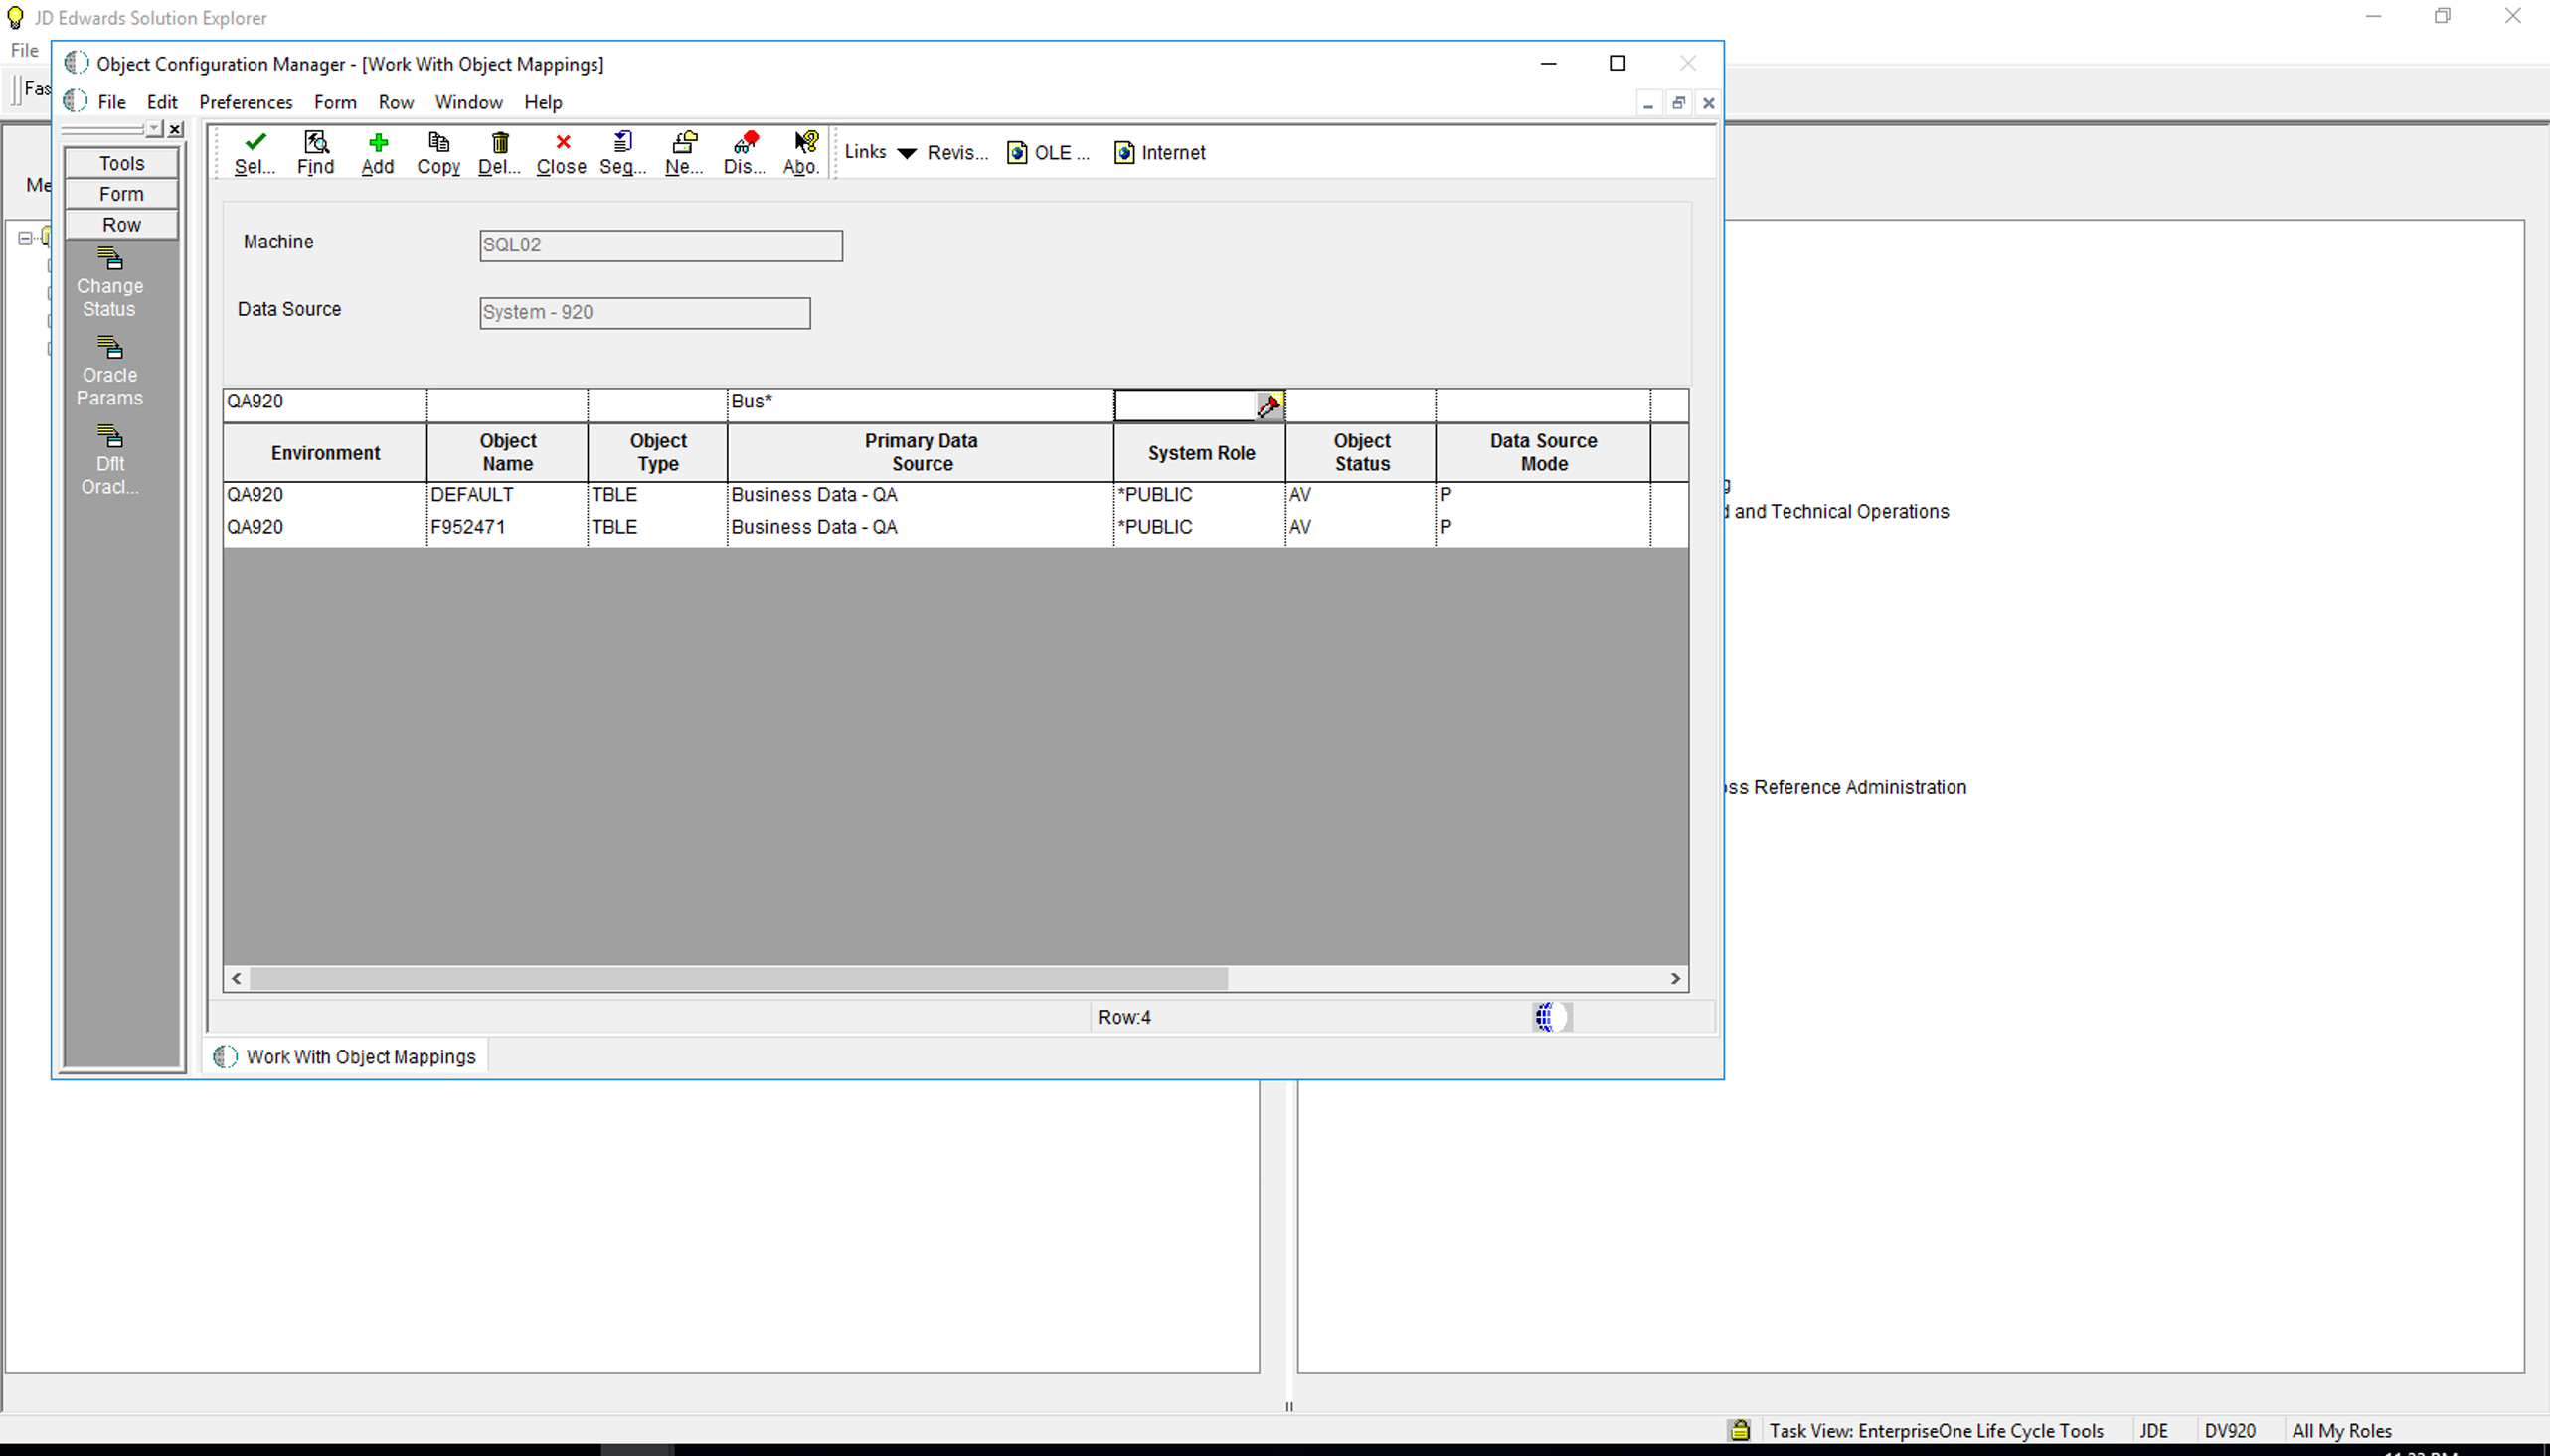Open the Form menu
The width and height of the screenshot is (2550, 1456).
click(335, 102)
